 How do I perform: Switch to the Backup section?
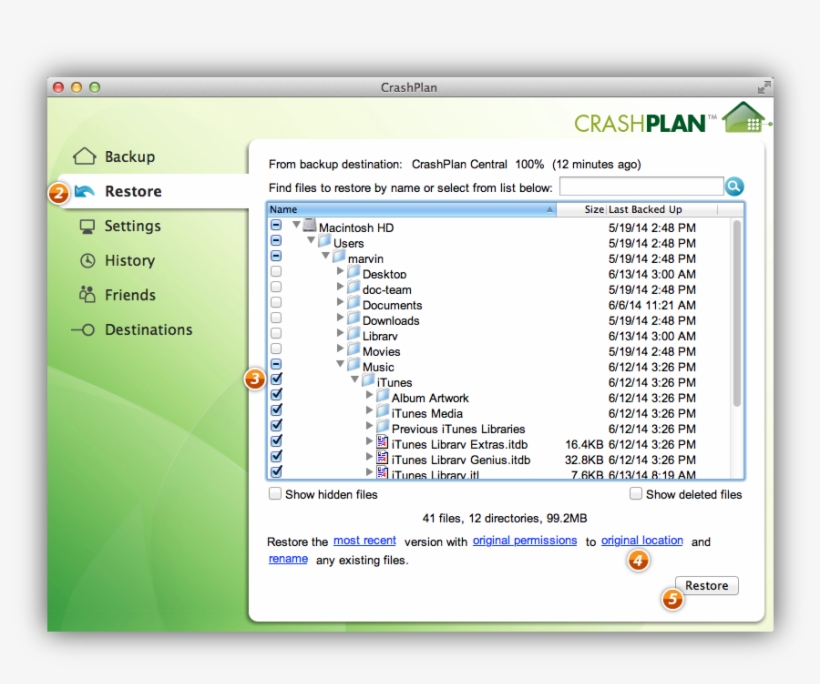(128, 156)
